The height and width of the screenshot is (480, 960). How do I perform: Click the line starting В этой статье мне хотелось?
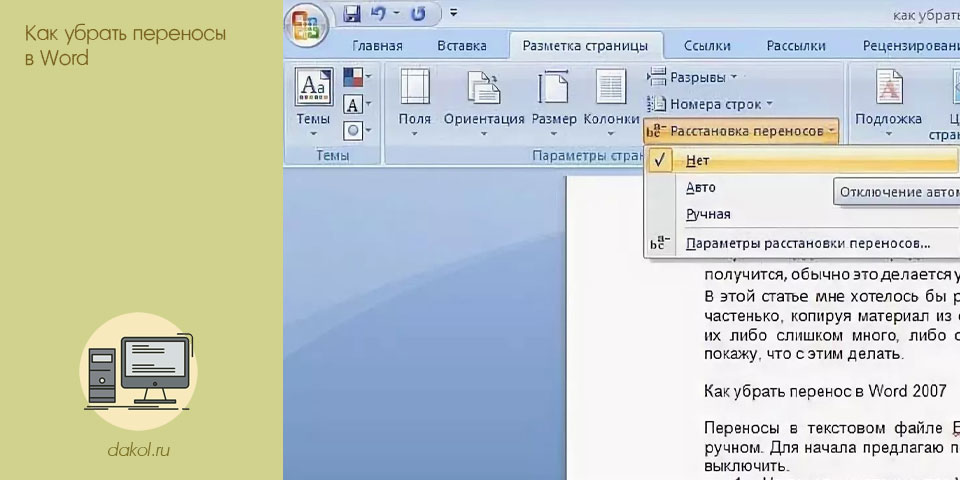pyautogui.click(x=831, y=297)
